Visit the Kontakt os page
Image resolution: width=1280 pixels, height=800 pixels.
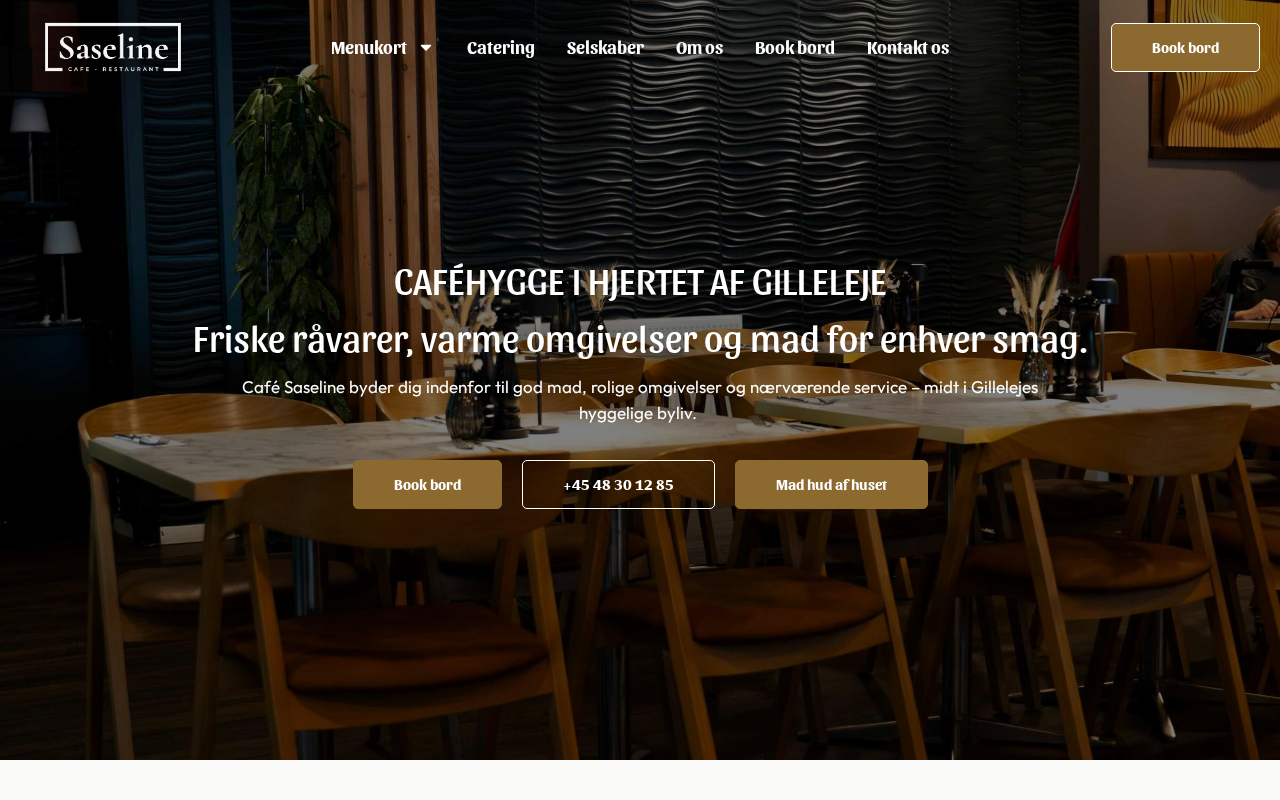pyautogui.click(x=908, y=47)
